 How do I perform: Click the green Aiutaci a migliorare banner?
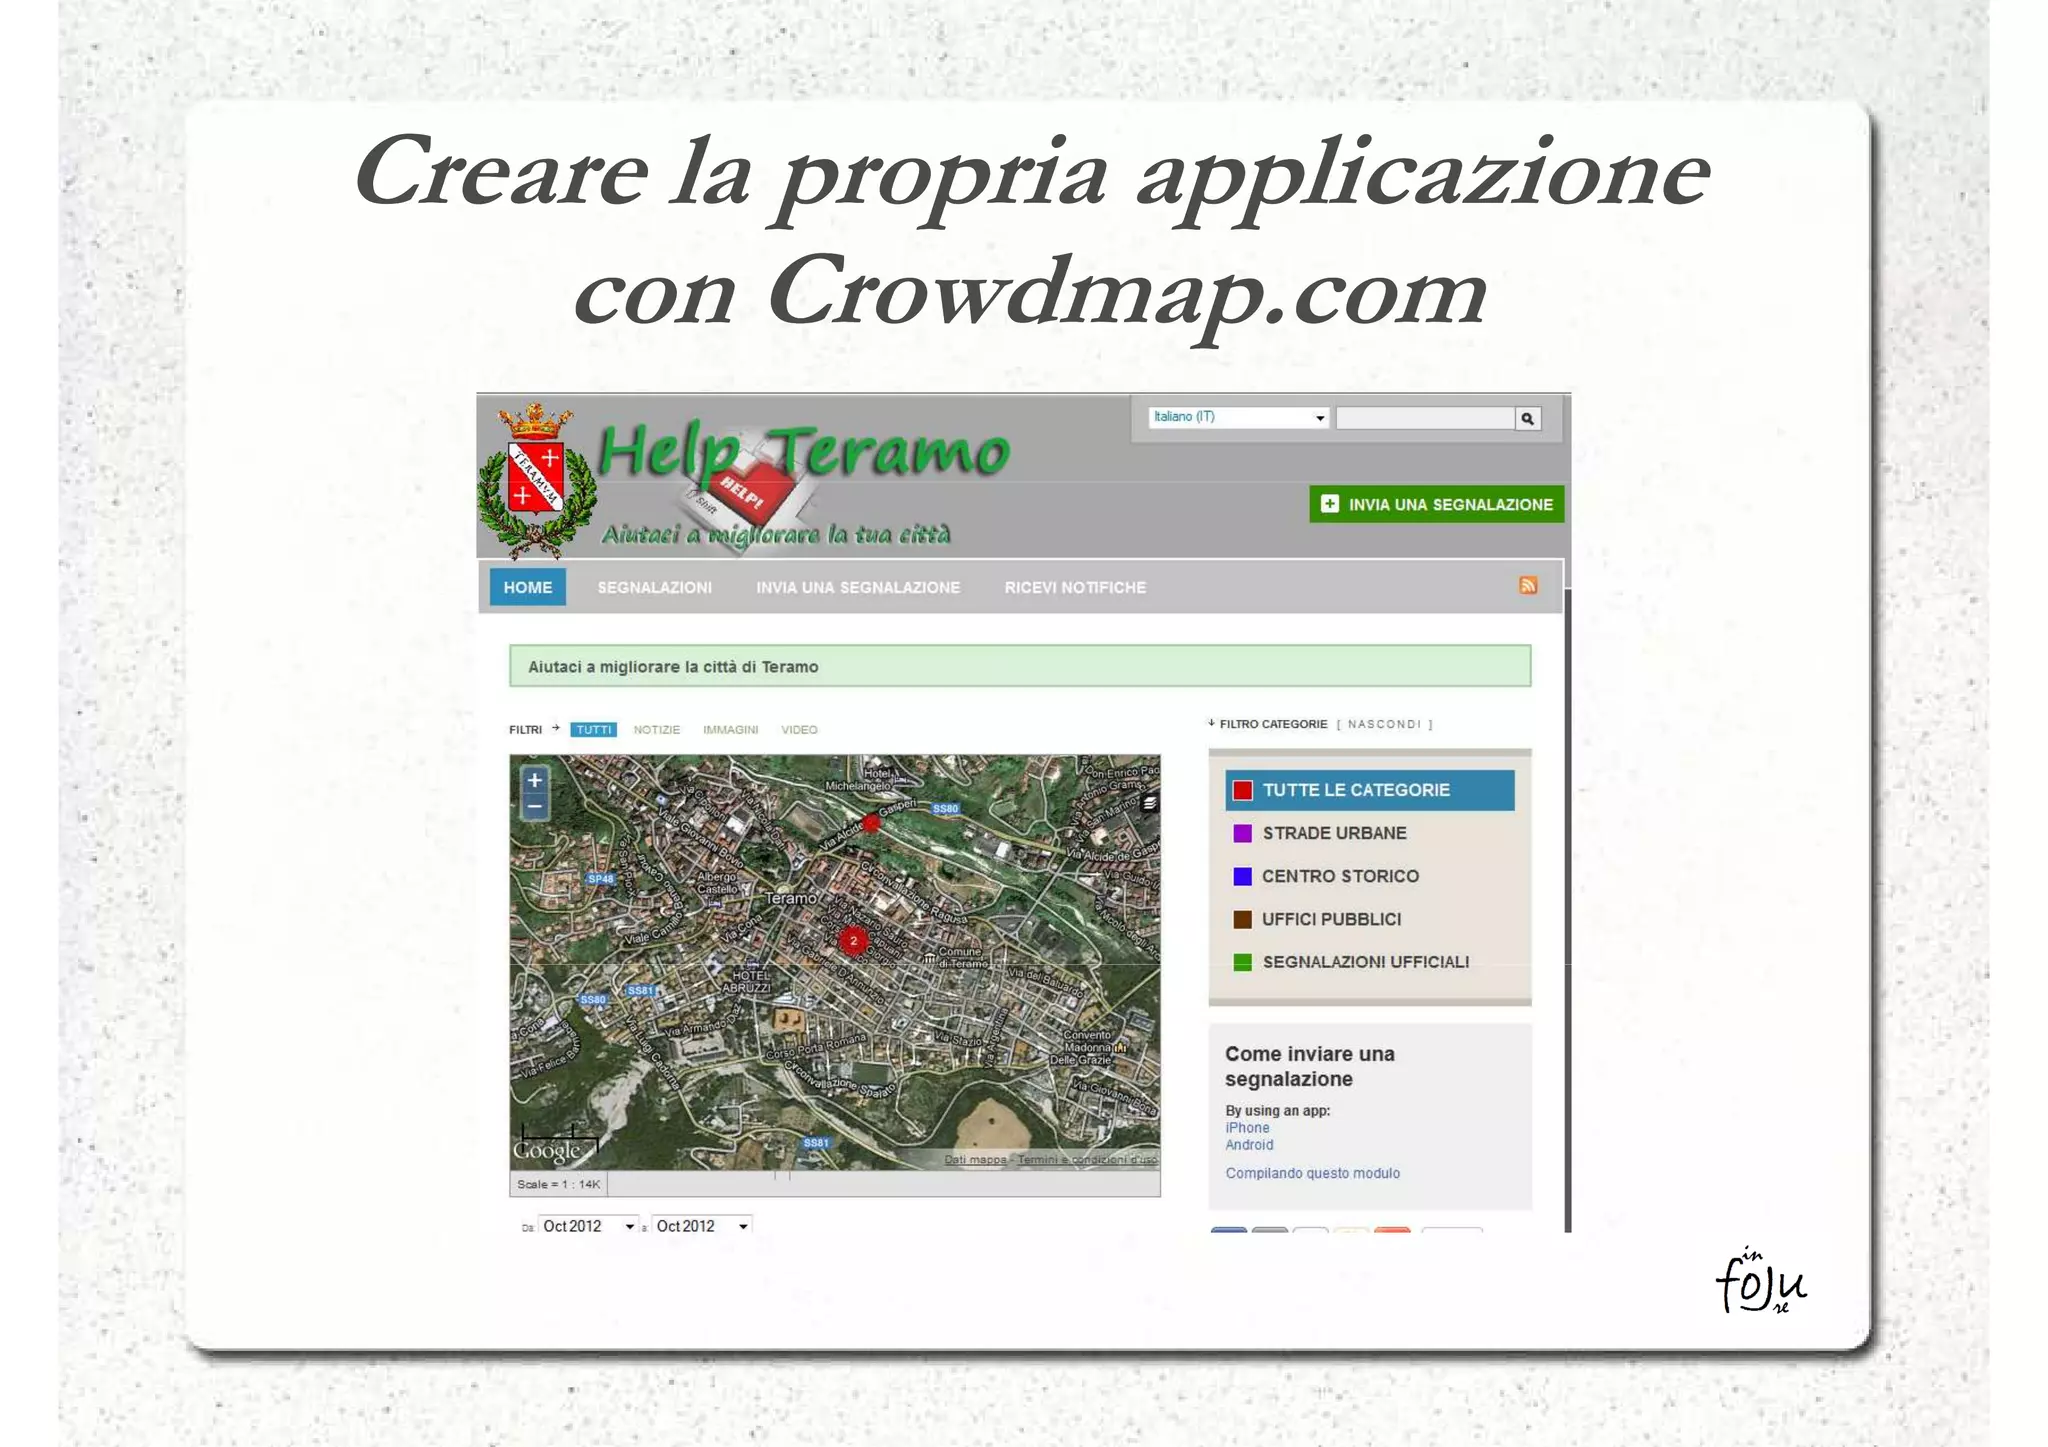[1020, 666]
